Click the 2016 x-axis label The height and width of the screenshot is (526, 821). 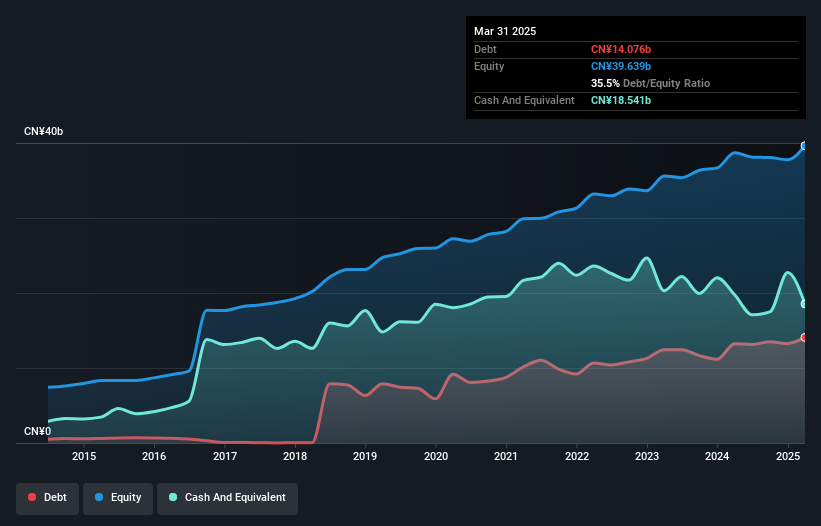pos(154,456)
